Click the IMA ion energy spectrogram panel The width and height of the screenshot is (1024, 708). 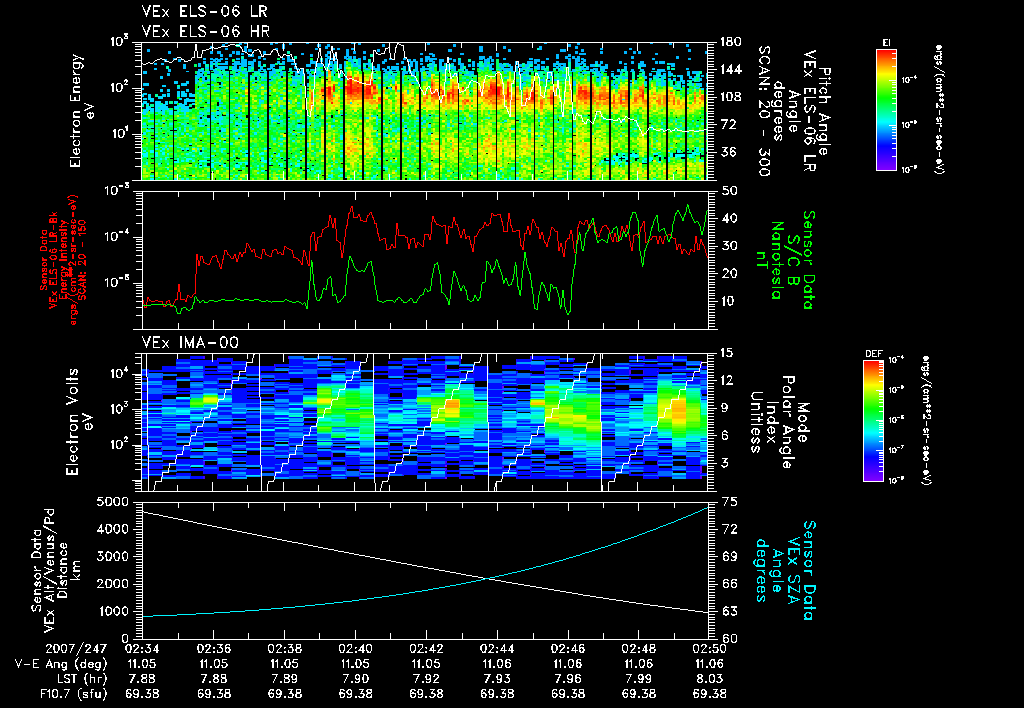pos(424,422)
